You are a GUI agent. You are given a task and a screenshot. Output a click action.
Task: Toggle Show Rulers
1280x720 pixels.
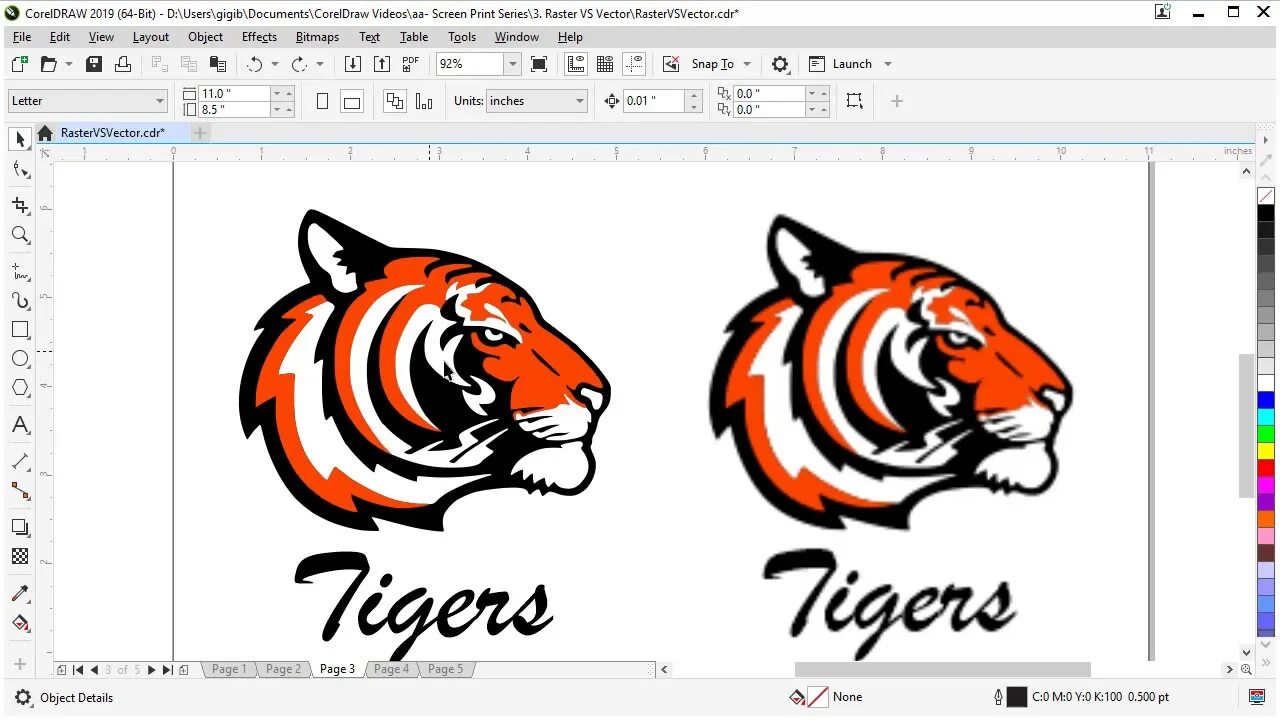tap(576, 64)
